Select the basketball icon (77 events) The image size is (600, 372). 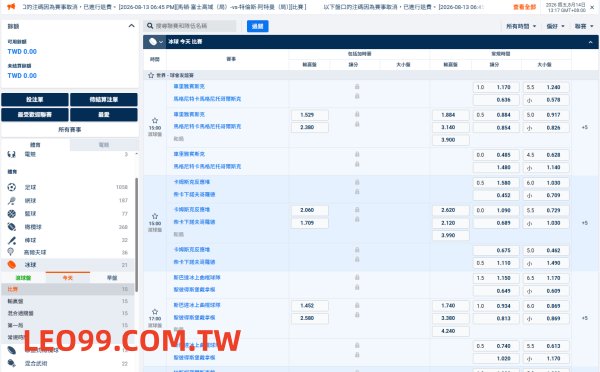pos(11,214)
